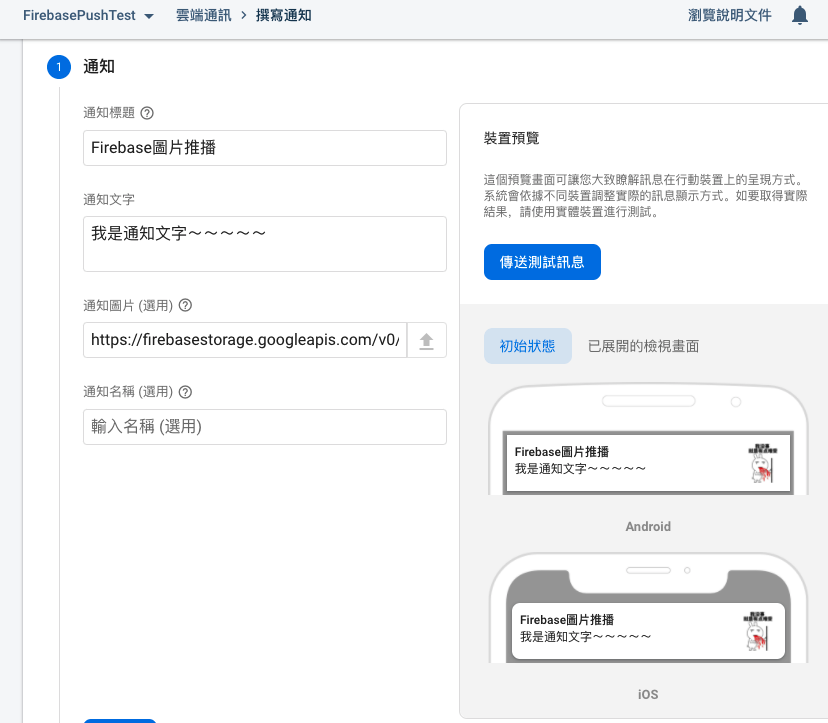The width and height of the screenshot is (828, 723).
Task: Click the 傳送測試訊息 button
Action: point(542,262)
